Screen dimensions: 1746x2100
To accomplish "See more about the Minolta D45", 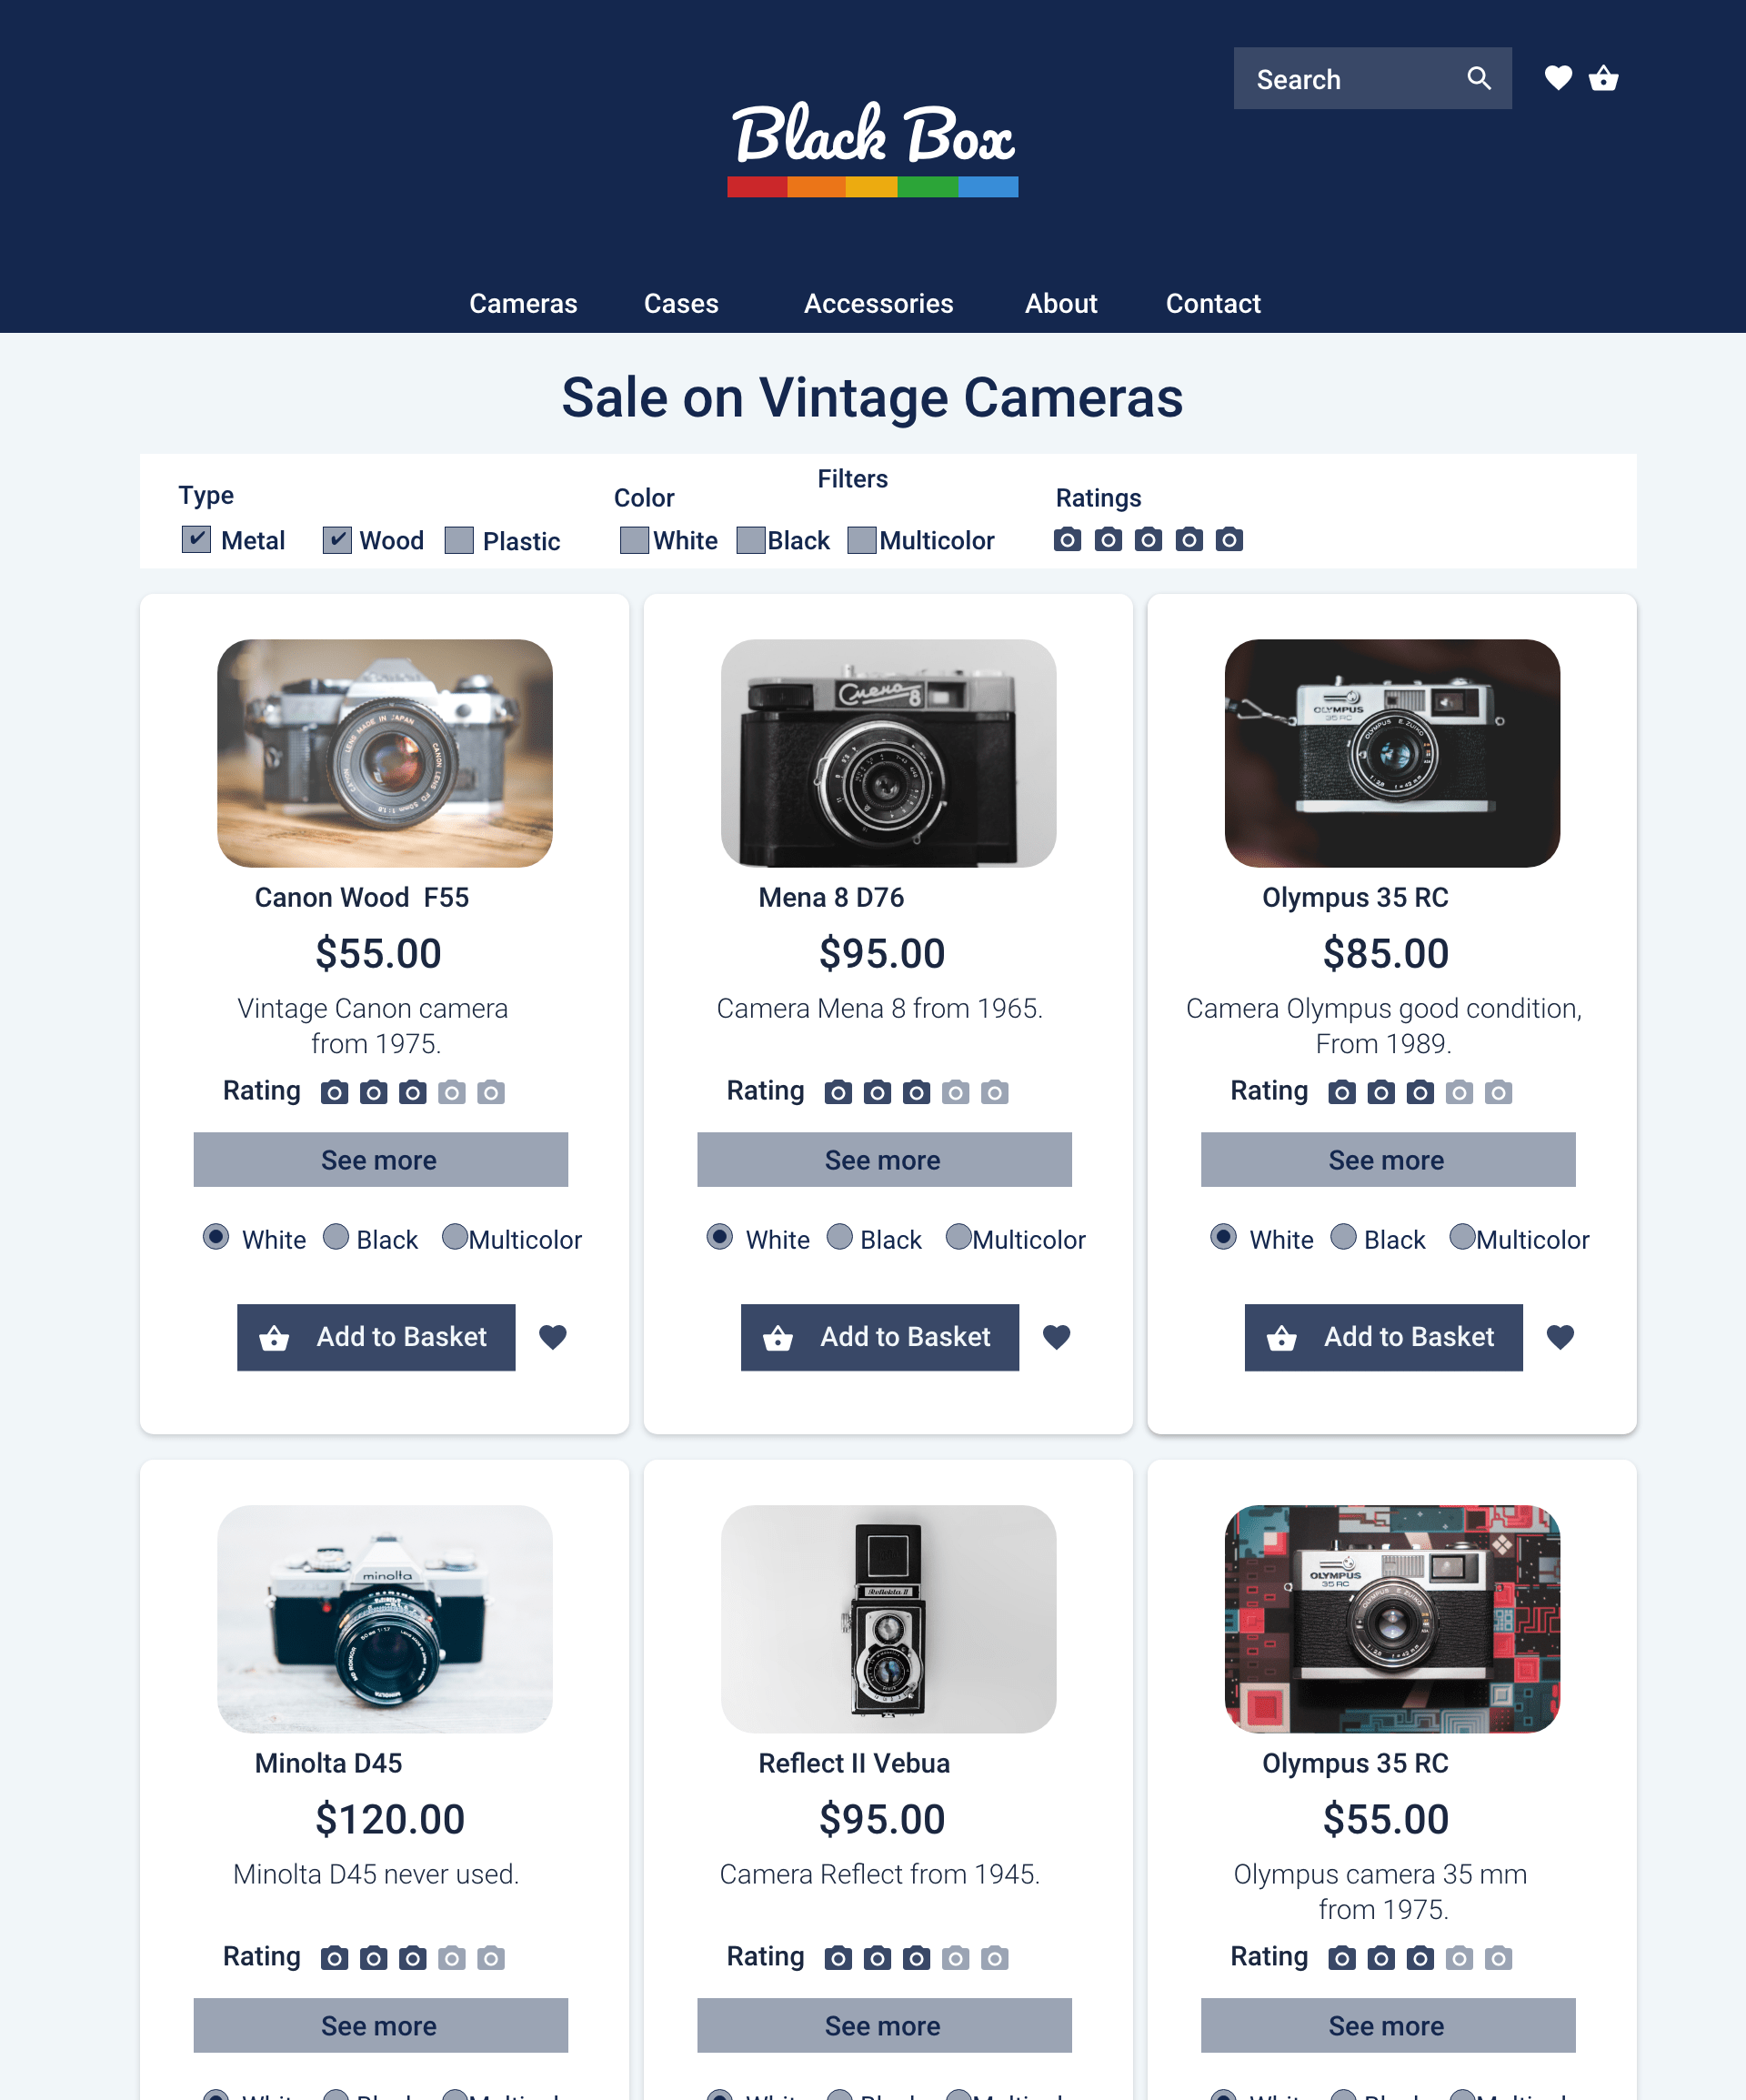I will click(381, 2025).
